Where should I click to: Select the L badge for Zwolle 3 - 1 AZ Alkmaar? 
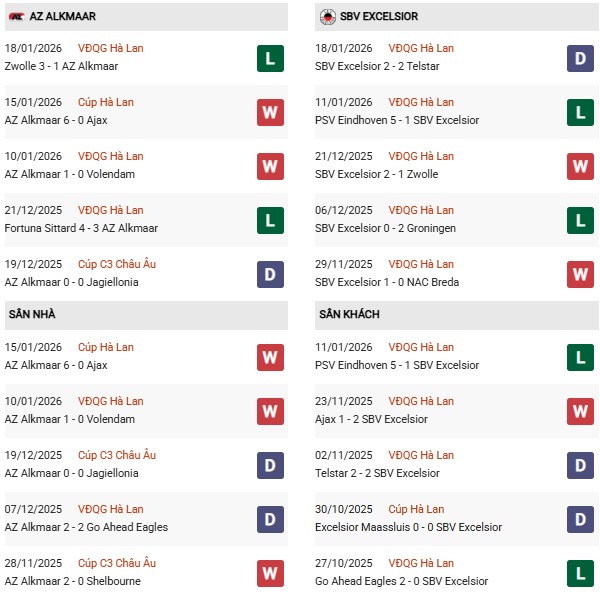coord(269,58)
